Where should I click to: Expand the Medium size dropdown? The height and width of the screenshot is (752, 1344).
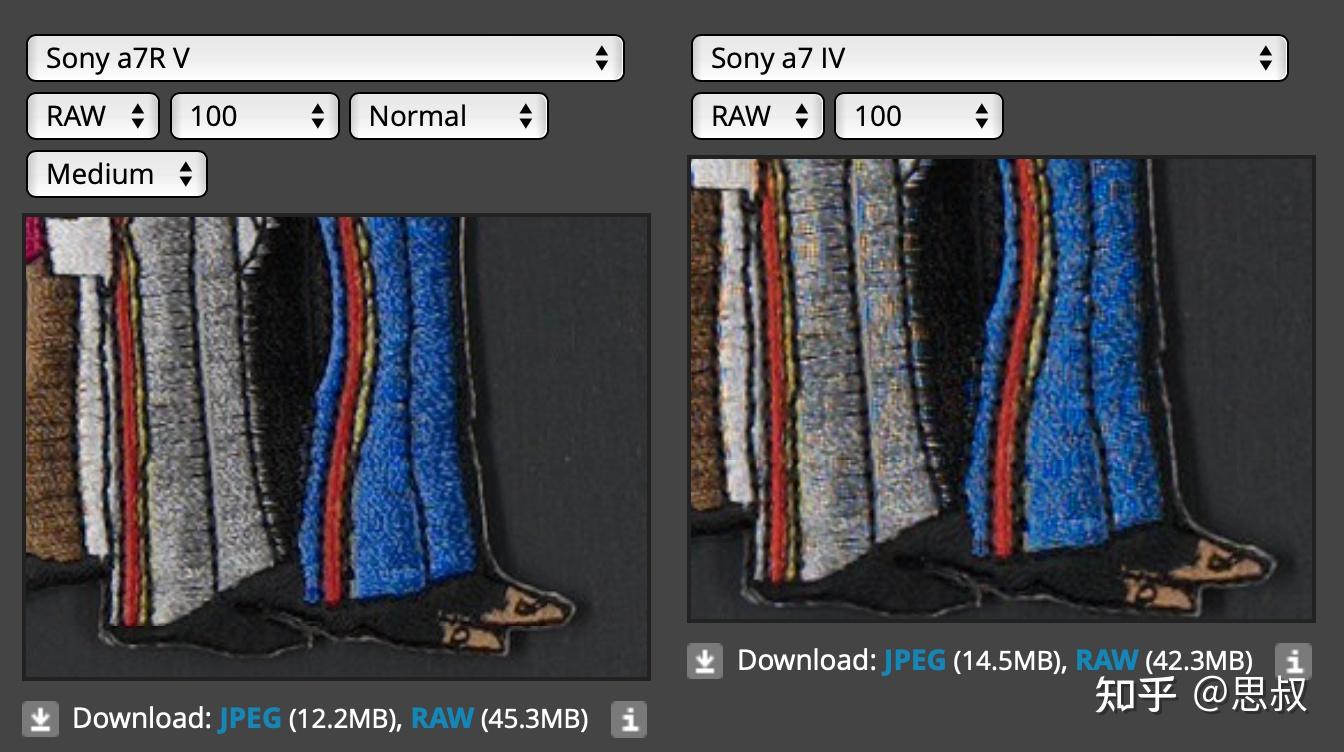pyautogui.click(x=116, y=174)
